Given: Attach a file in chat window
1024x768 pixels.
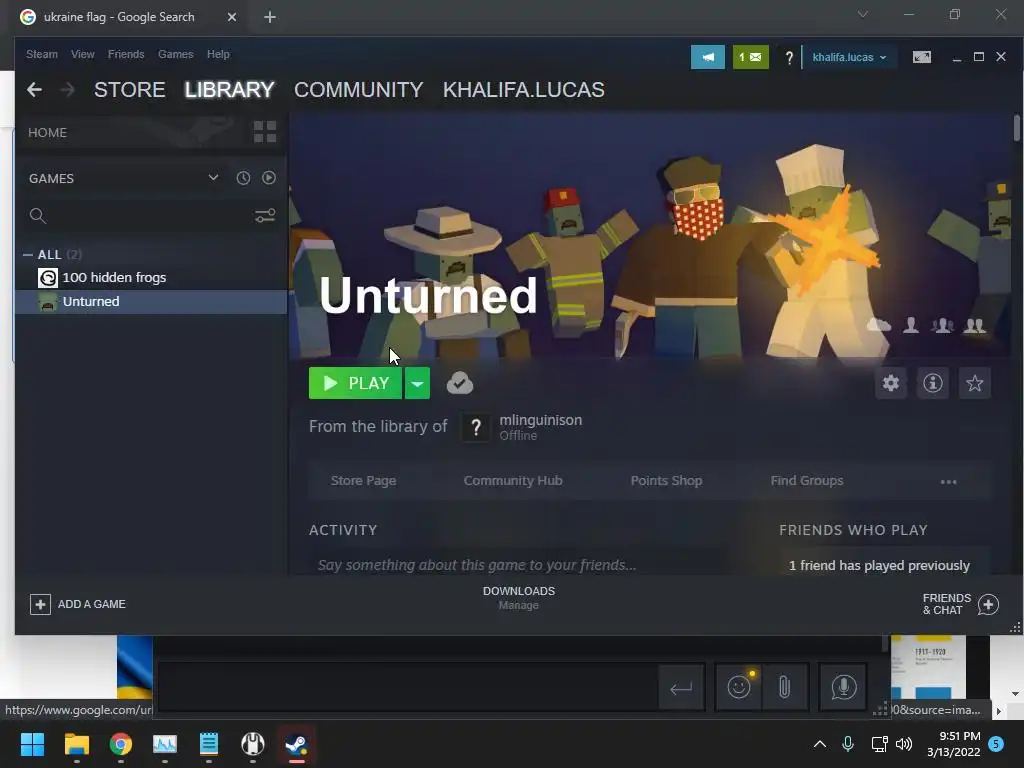Looking at the screenshot, I should 784,687.
